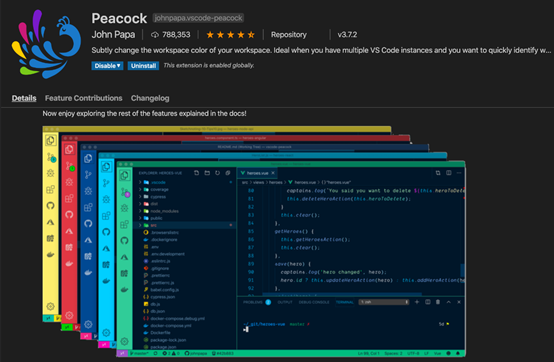The height and width of the screenshot is (362, 554).
Task: Open the Disable dropdown button
Action: pyautogui.click(x=107, y=66)
